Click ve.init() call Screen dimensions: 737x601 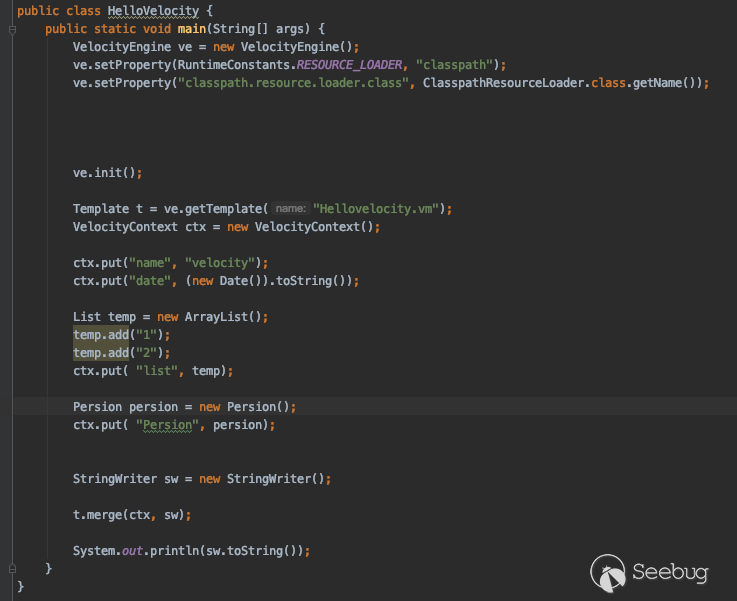point(107,173)
